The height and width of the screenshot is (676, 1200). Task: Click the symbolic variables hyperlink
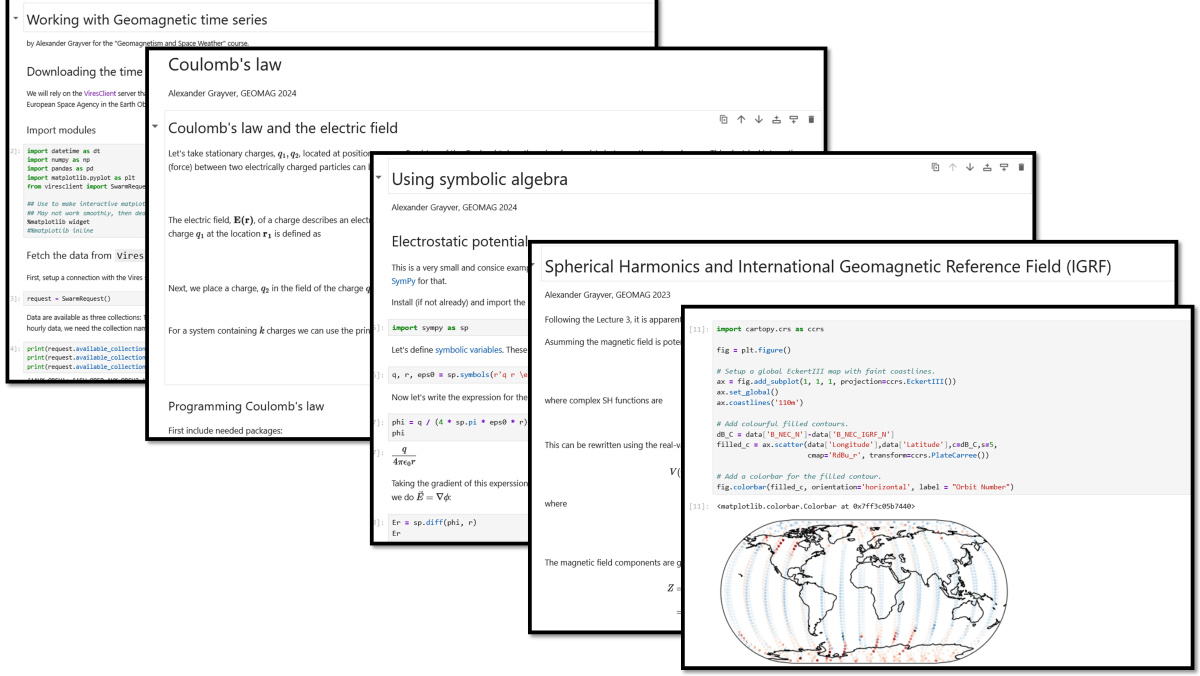pyautogui.click(x=468, y=349)
